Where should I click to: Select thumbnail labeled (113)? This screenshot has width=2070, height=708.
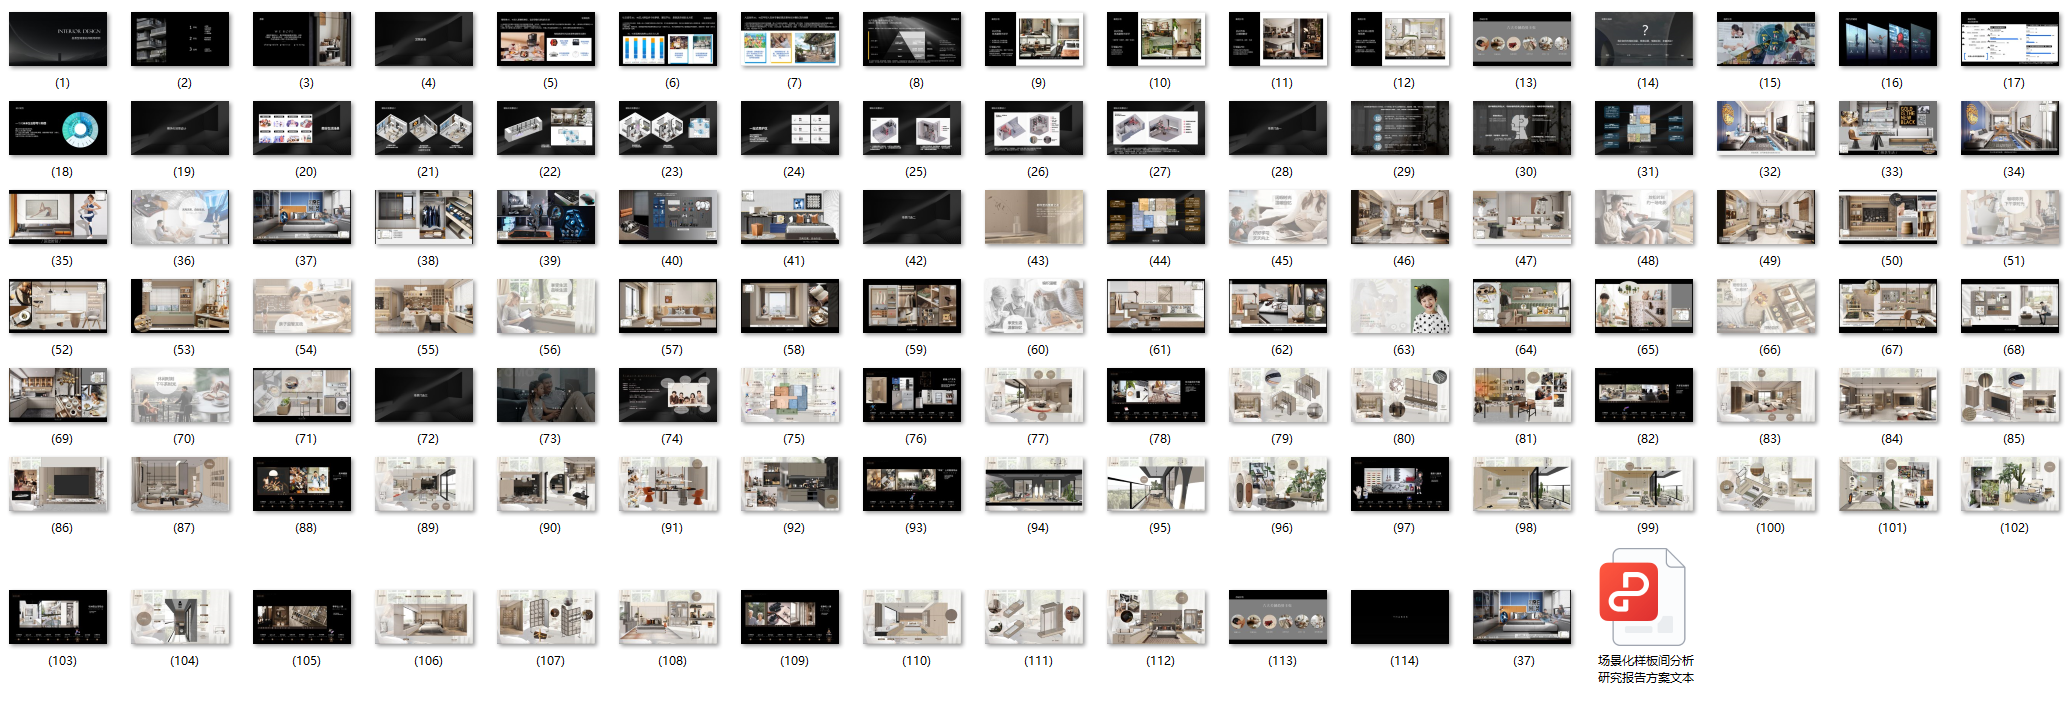pos(1278,617)
